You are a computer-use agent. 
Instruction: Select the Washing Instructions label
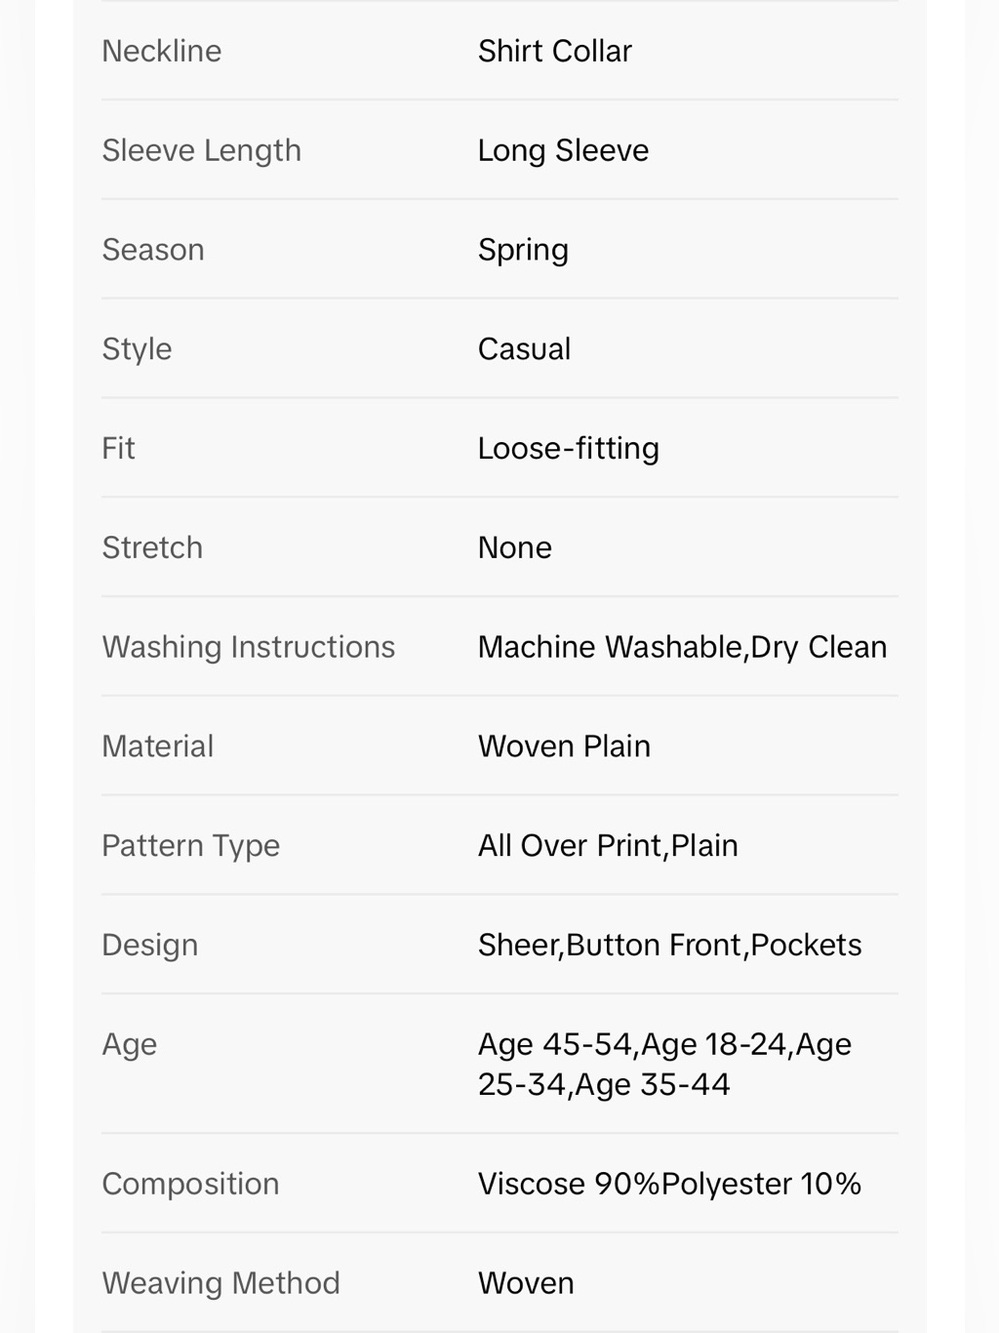(x=249, y=647)
